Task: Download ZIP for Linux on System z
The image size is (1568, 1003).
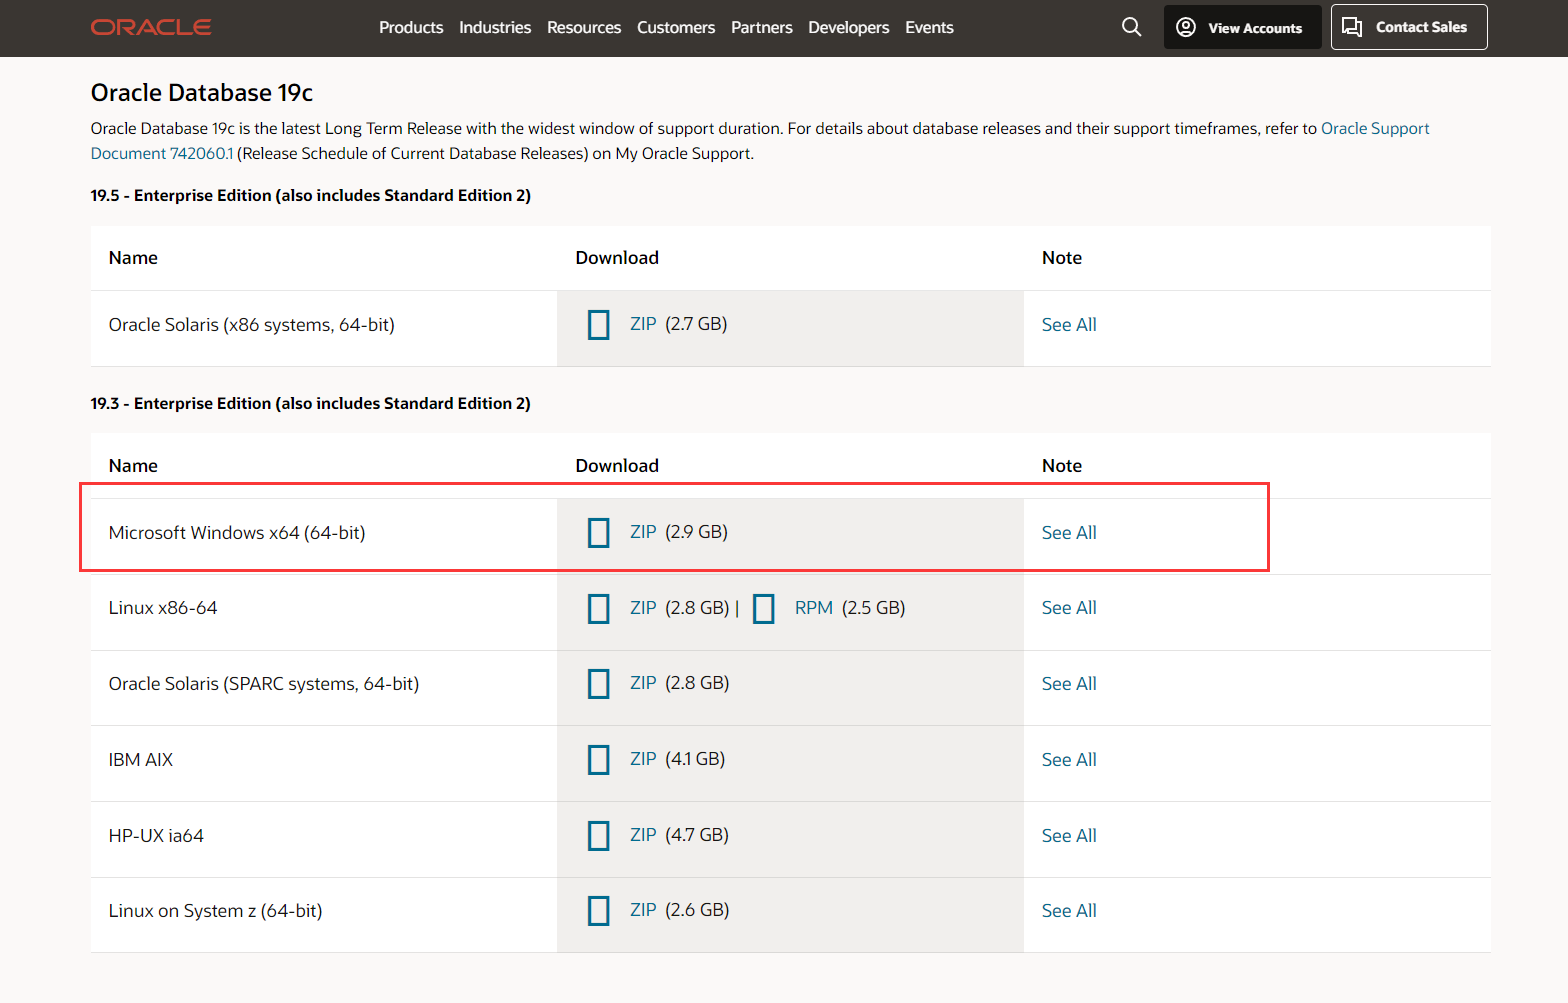Action: (x=643, y=910)
